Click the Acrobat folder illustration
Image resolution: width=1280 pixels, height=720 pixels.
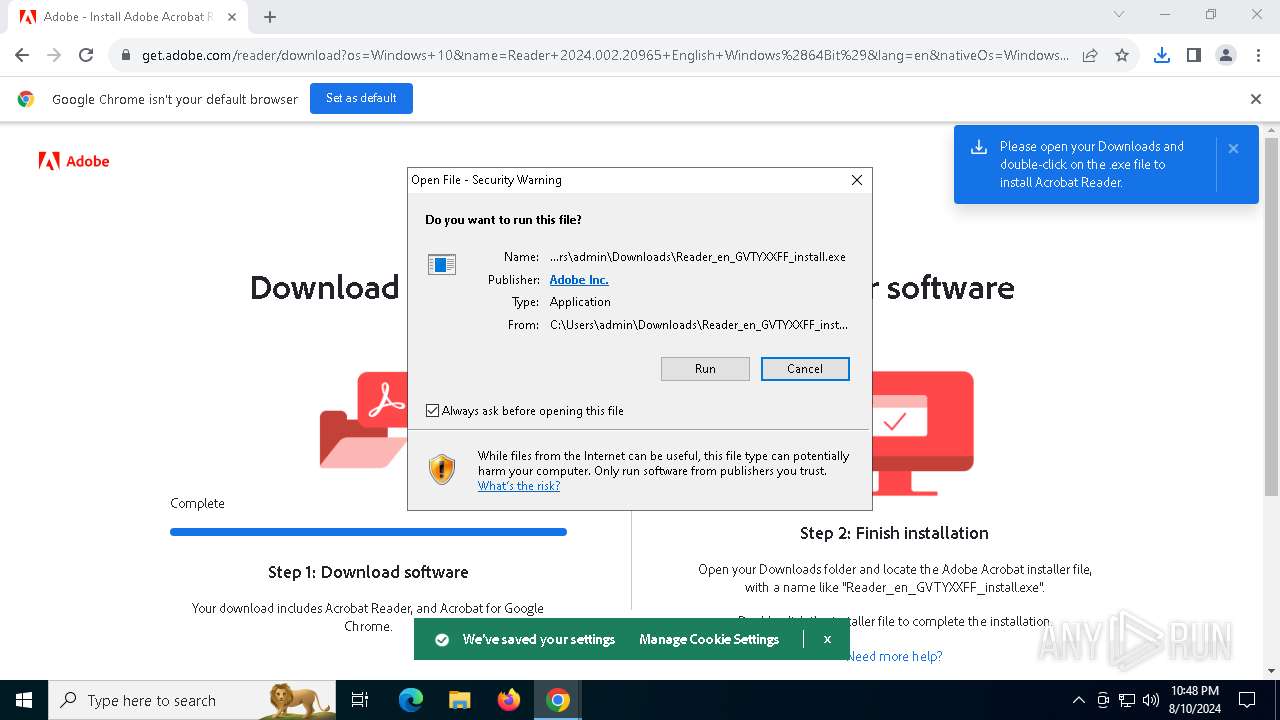point(363,420)
